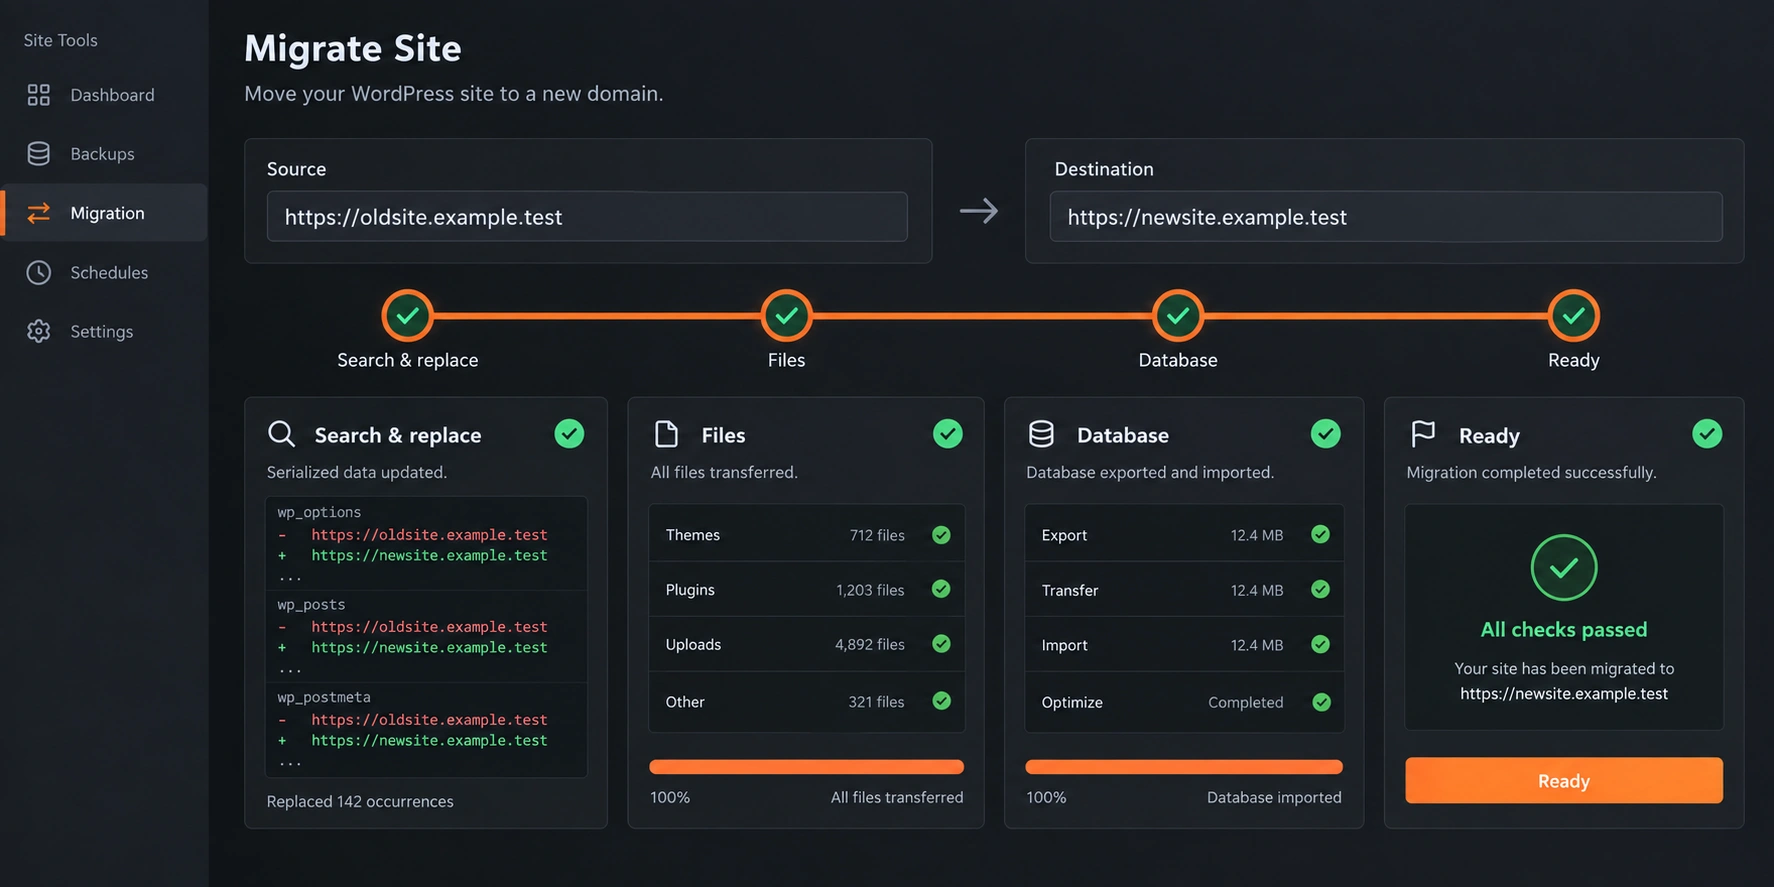The image size is (1774, 887).
Task: Select the Database step marker in timeline
Action: (1178, 316)
